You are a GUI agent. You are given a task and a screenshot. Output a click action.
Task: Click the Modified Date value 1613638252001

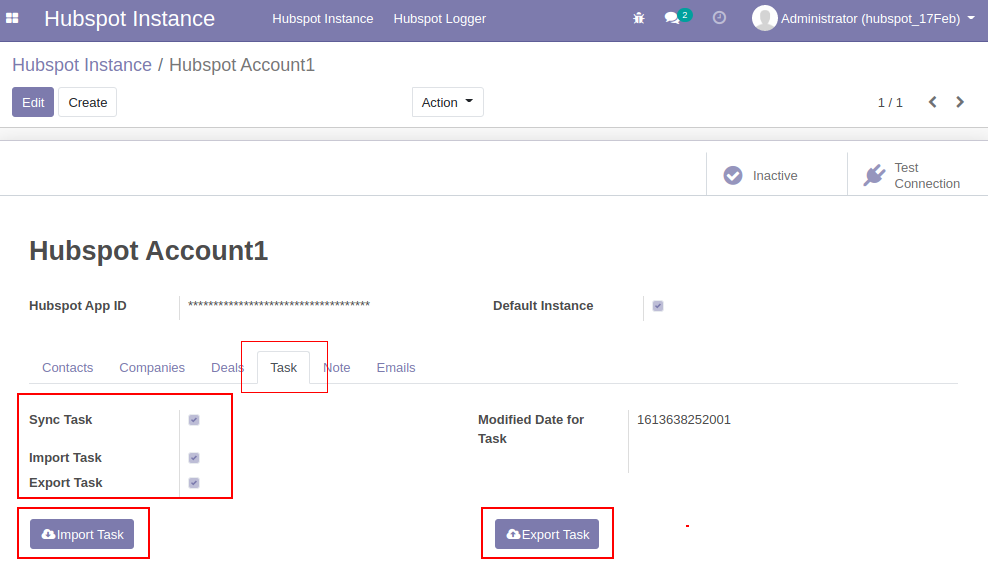point(684,420)
